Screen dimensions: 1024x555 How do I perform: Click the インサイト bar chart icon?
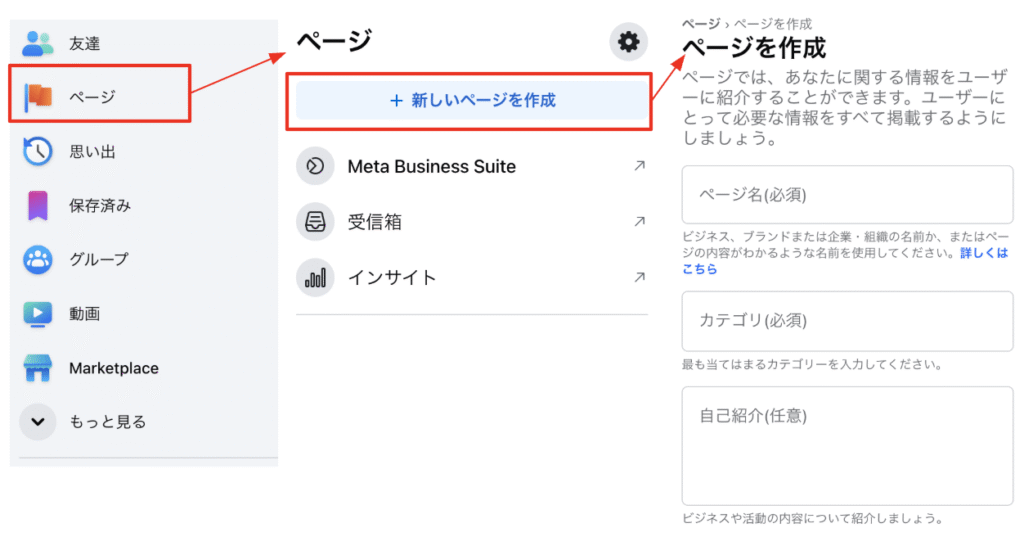click(x=315, y=278)
